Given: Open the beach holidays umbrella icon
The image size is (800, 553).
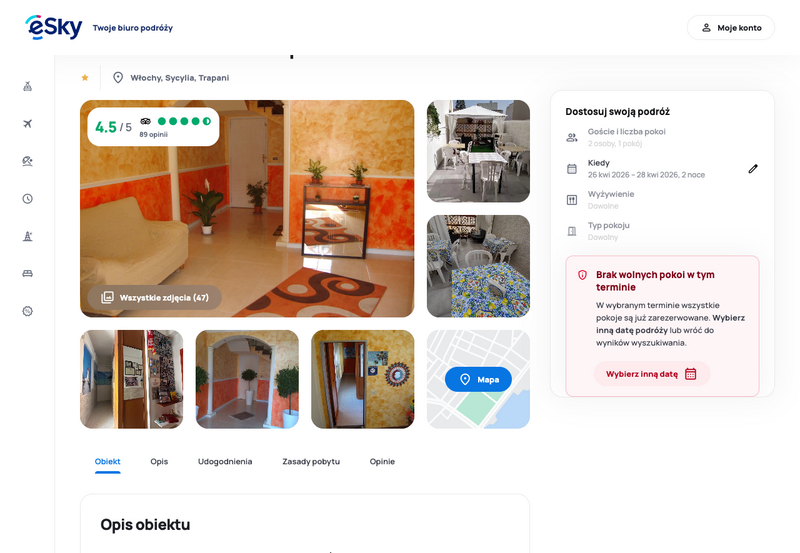Looking at the screenshot, I should point(28,161).
